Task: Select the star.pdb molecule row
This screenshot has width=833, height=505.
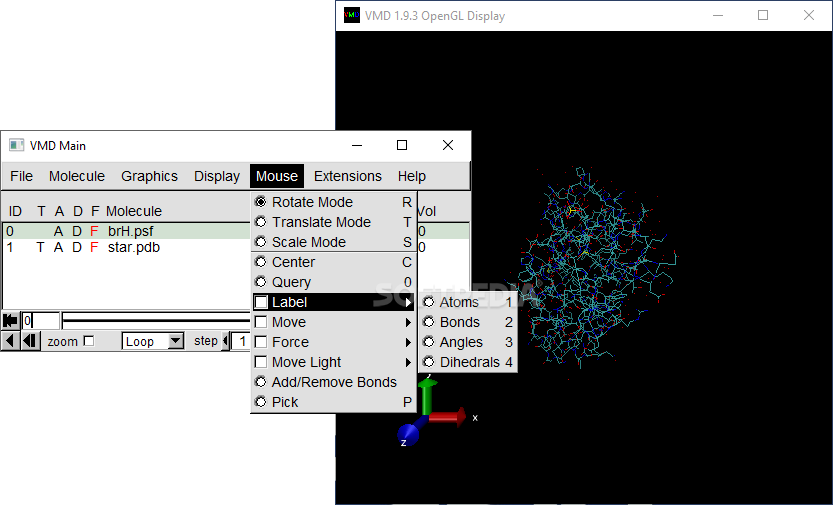Action: (x=126, y=247)
